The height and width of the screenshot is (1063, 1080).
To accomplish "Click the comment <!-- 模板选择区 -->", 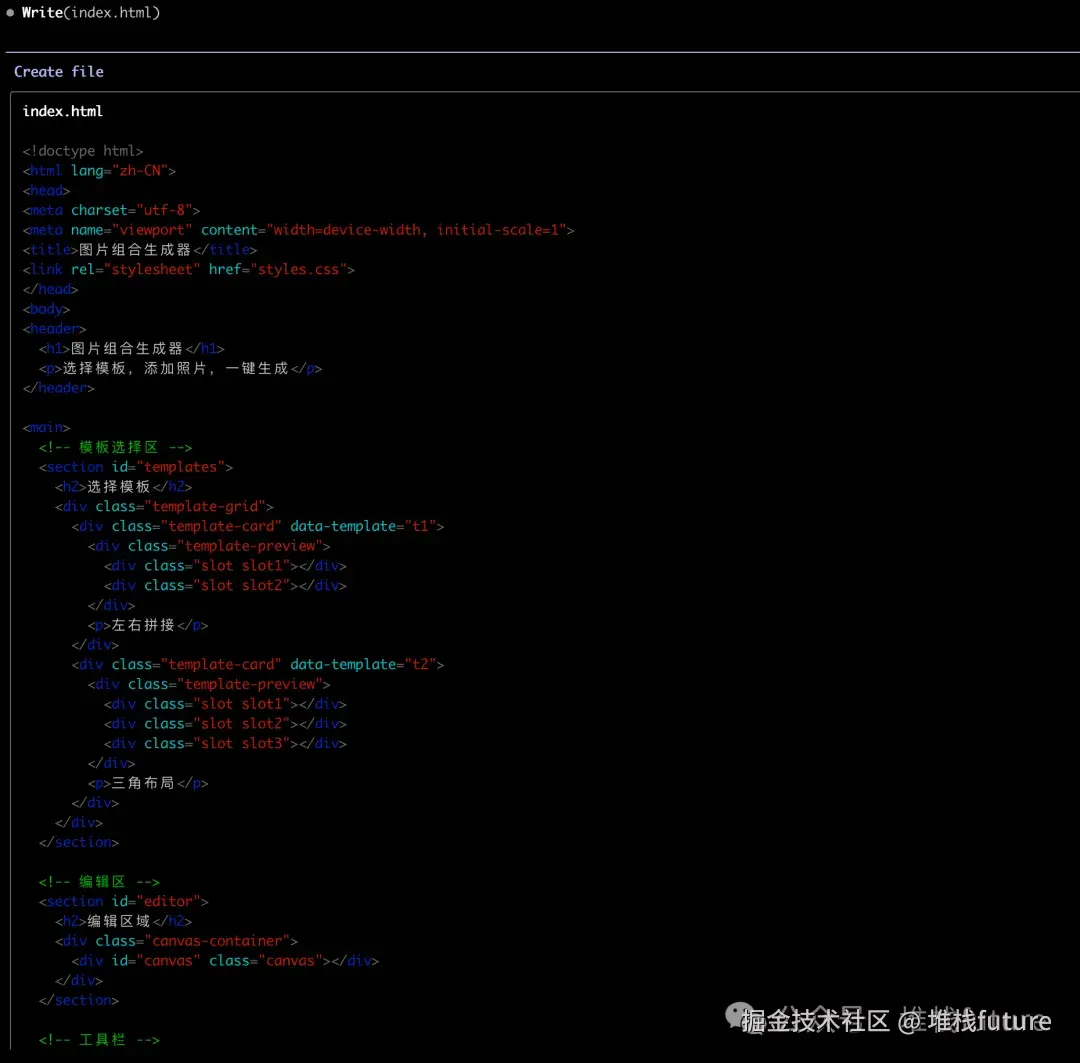I will (115, 447).
